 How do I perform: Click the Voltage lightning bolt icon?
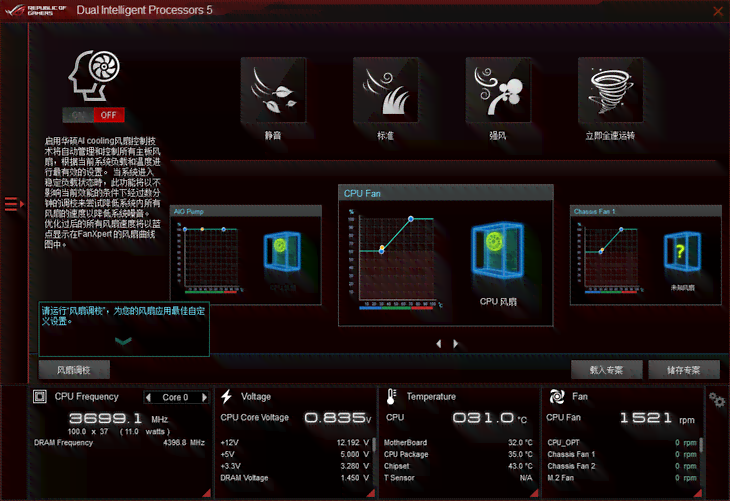(x=227, y=397)
